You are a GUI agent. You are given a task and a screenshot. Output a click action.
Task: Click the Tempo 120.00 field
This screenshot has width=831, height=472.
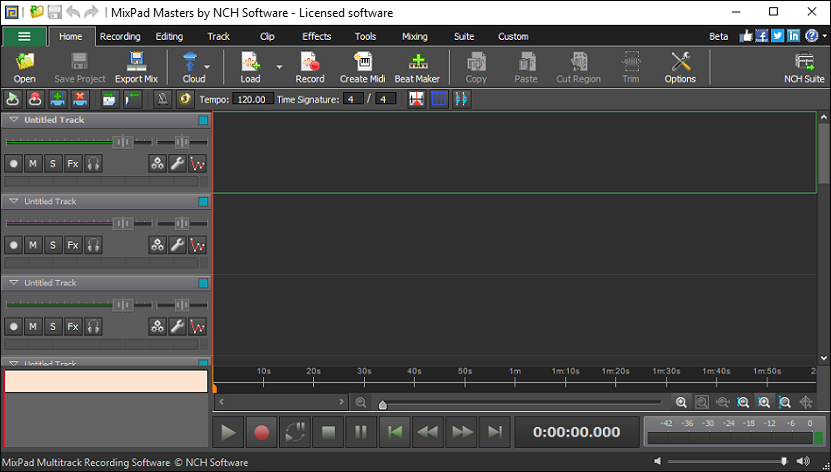click(252, 99)
